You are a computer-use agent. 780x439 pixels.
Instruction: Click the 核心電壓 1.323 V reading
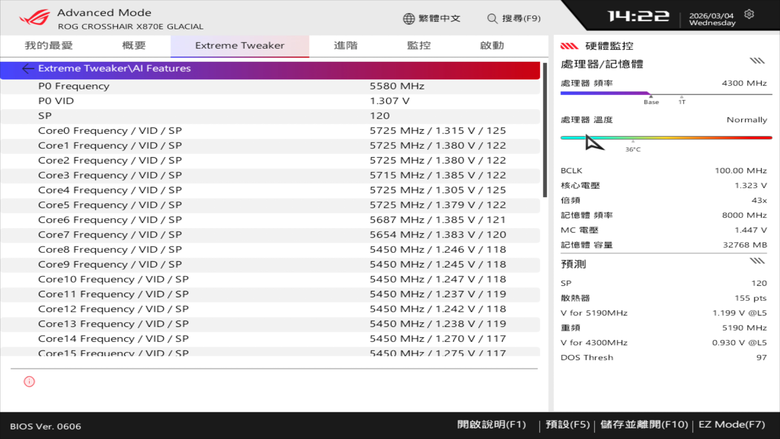click(x=664, y=185)
